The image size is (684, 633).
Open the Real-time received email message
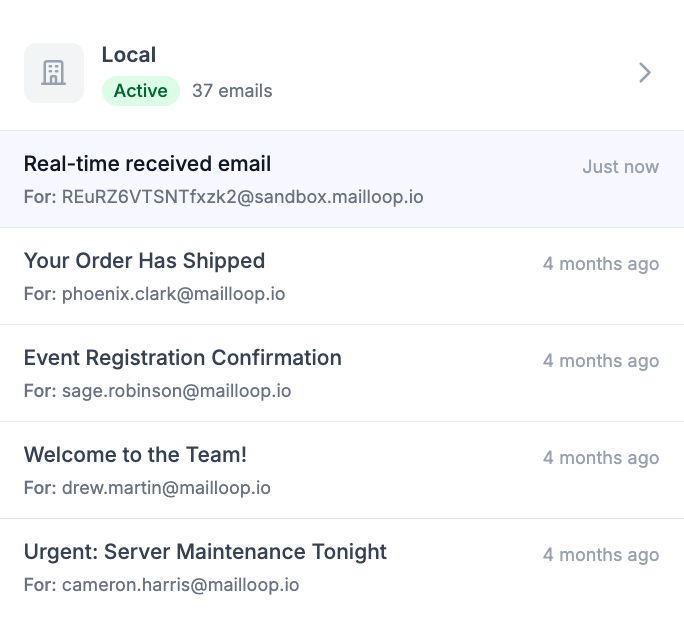point(147,164)
